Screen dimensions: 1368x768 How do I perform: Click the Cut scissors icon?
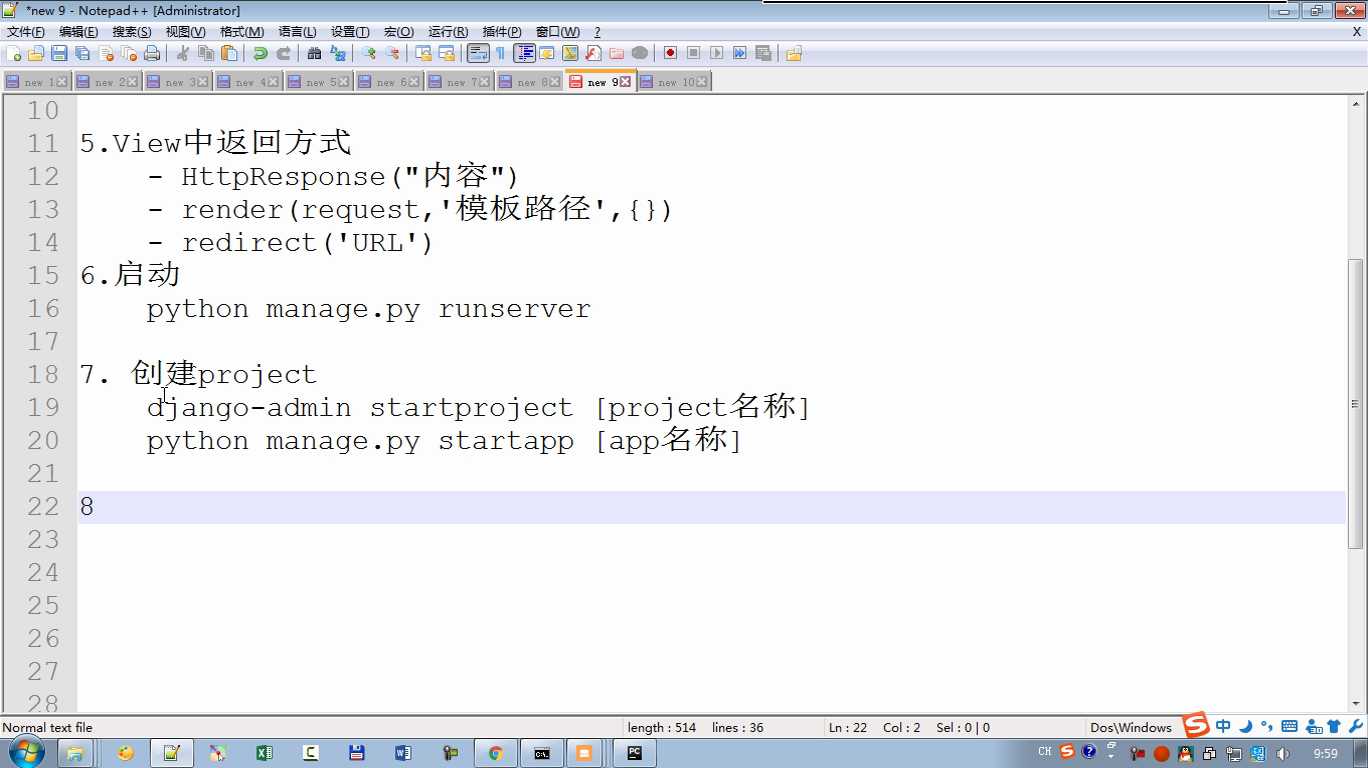pyautogui.click(x=183, y=53)
